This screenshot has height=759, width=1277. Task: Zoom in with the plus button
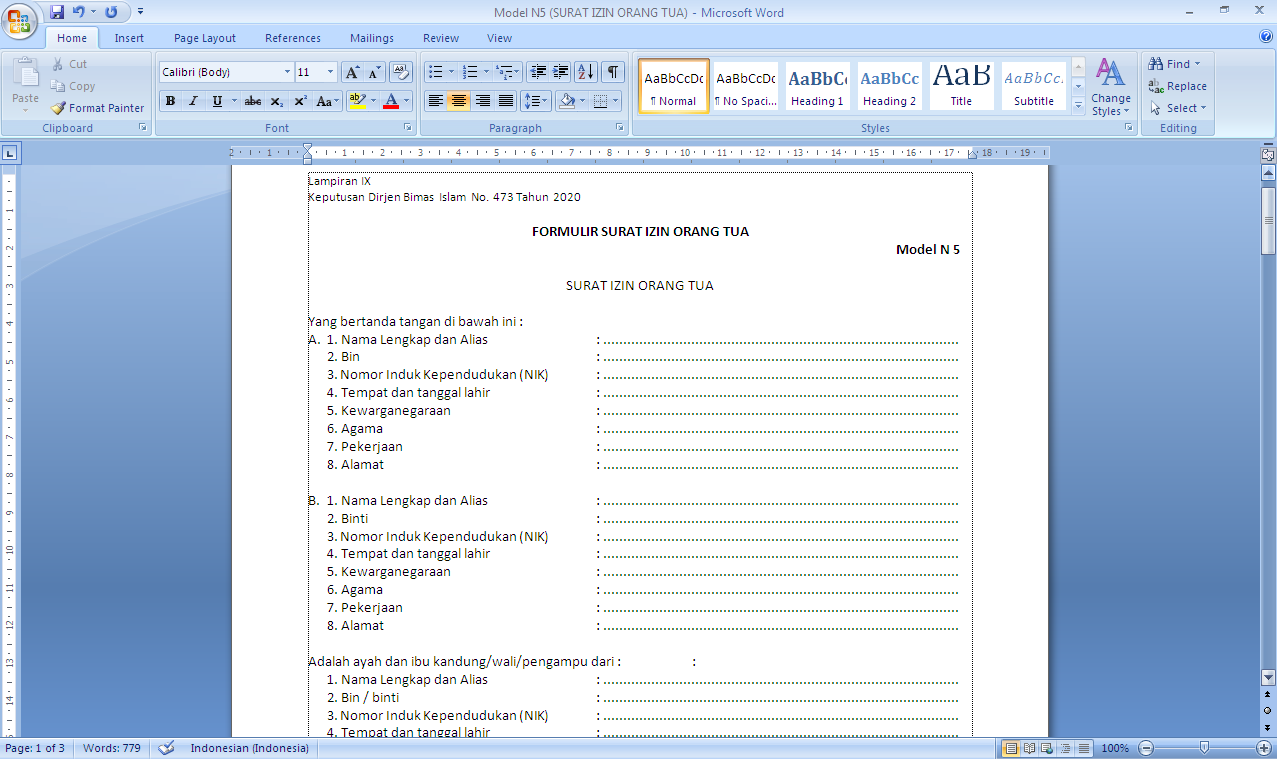(1264, 748)
